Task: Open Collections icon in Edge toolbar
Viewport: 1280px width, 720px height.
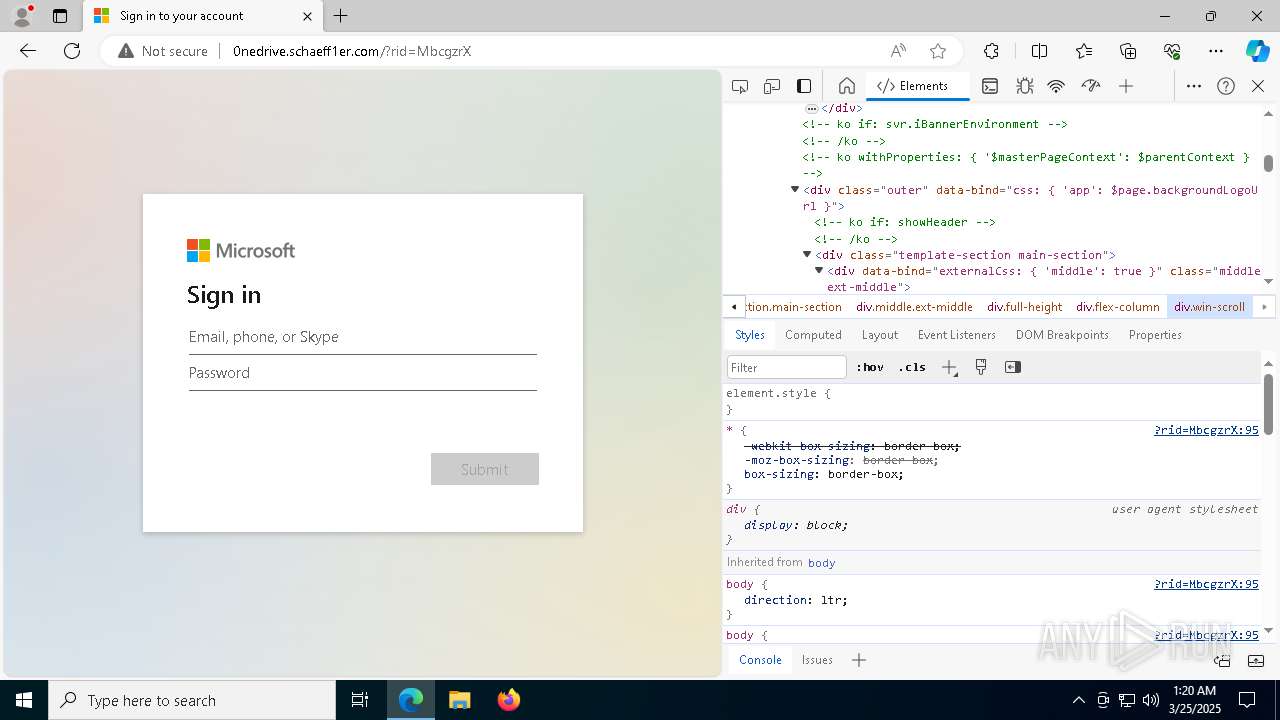Action: click(1128, 51)
